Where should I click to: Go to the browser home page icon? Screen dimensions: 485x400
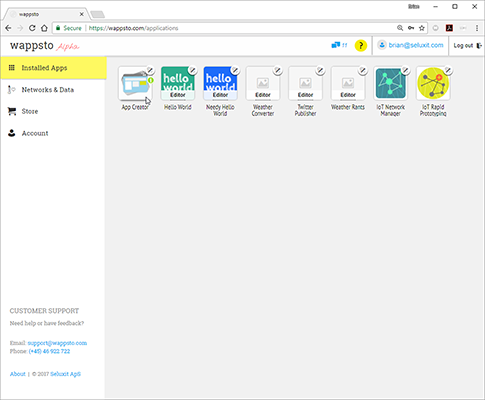pyautogui.click(x=44, y=28)
